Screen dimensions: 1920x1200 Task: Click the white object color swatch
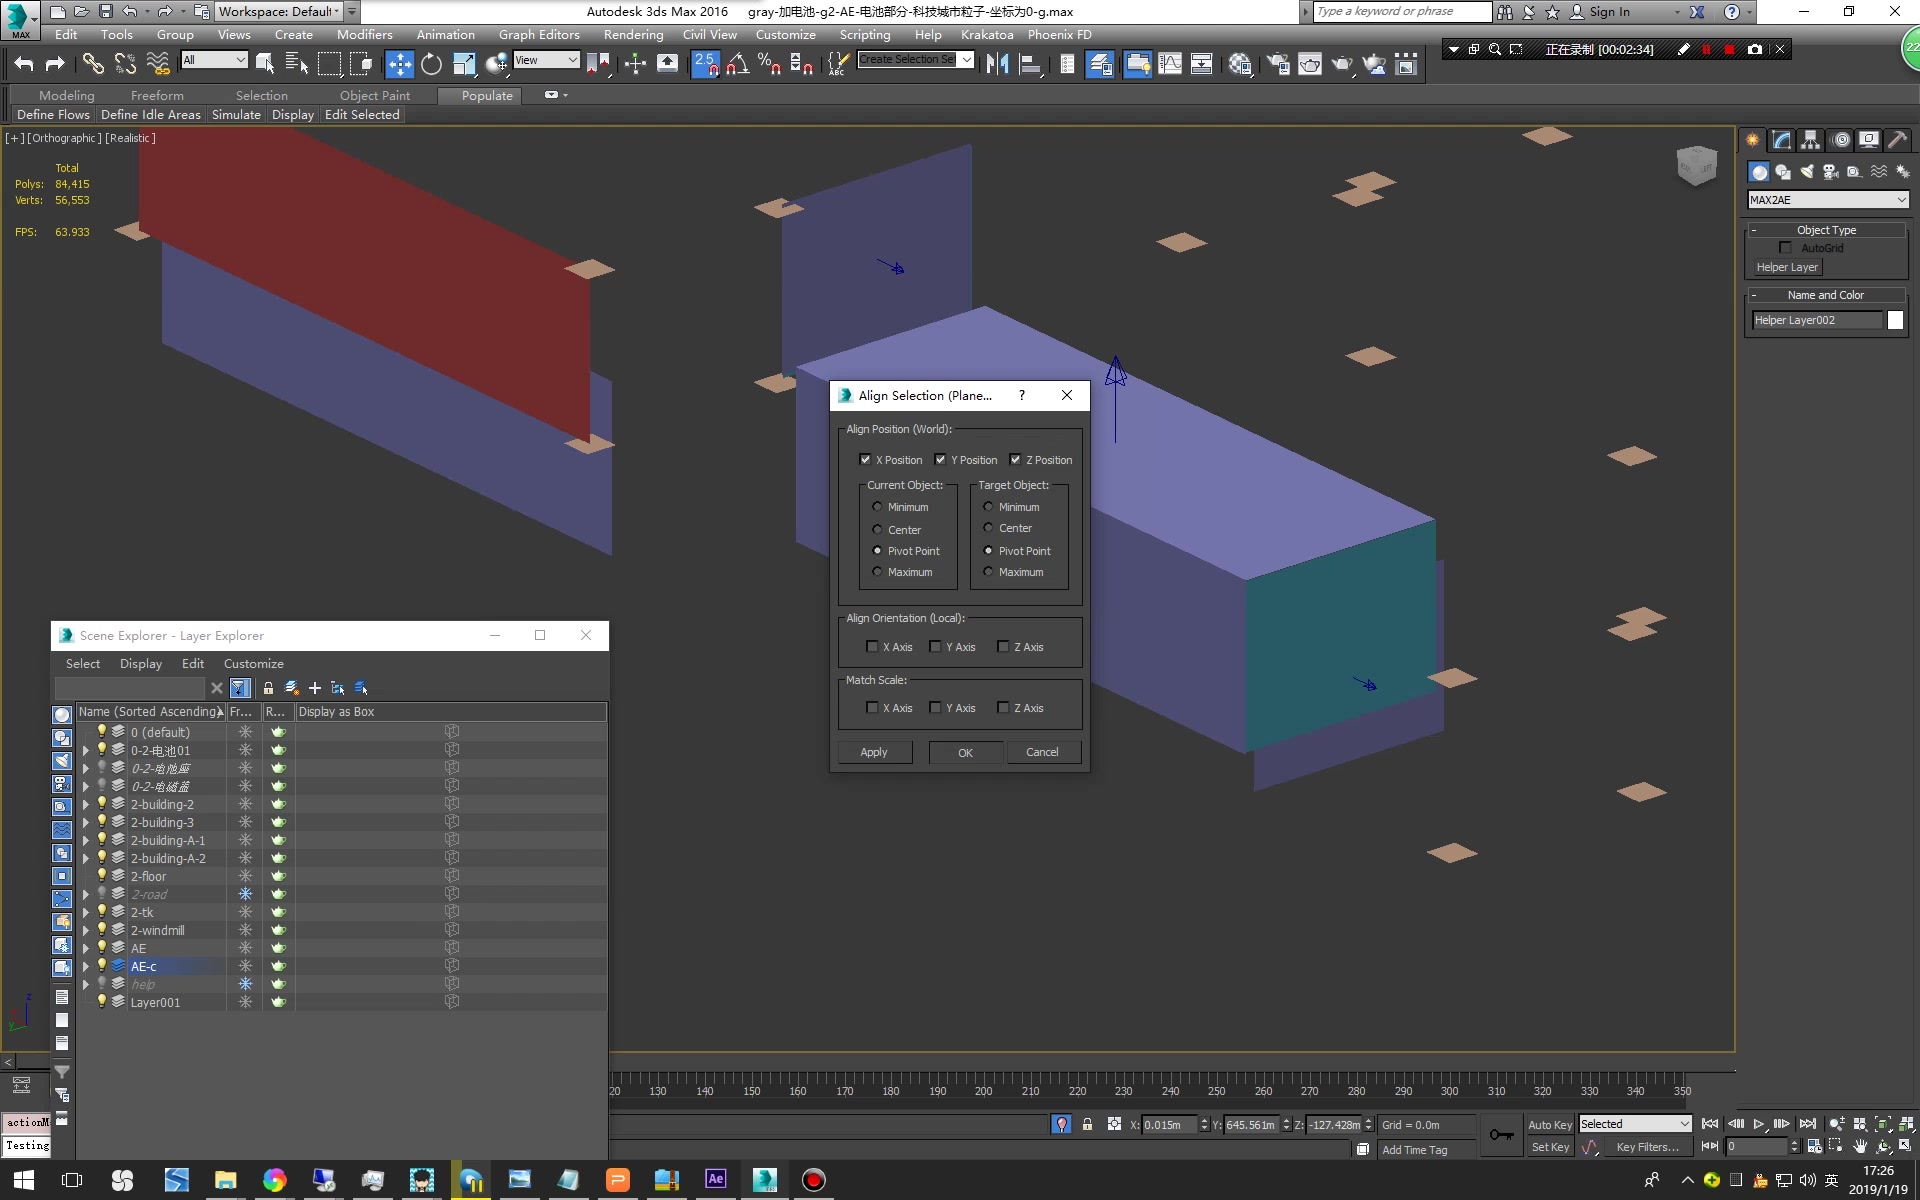point(1895,320)
